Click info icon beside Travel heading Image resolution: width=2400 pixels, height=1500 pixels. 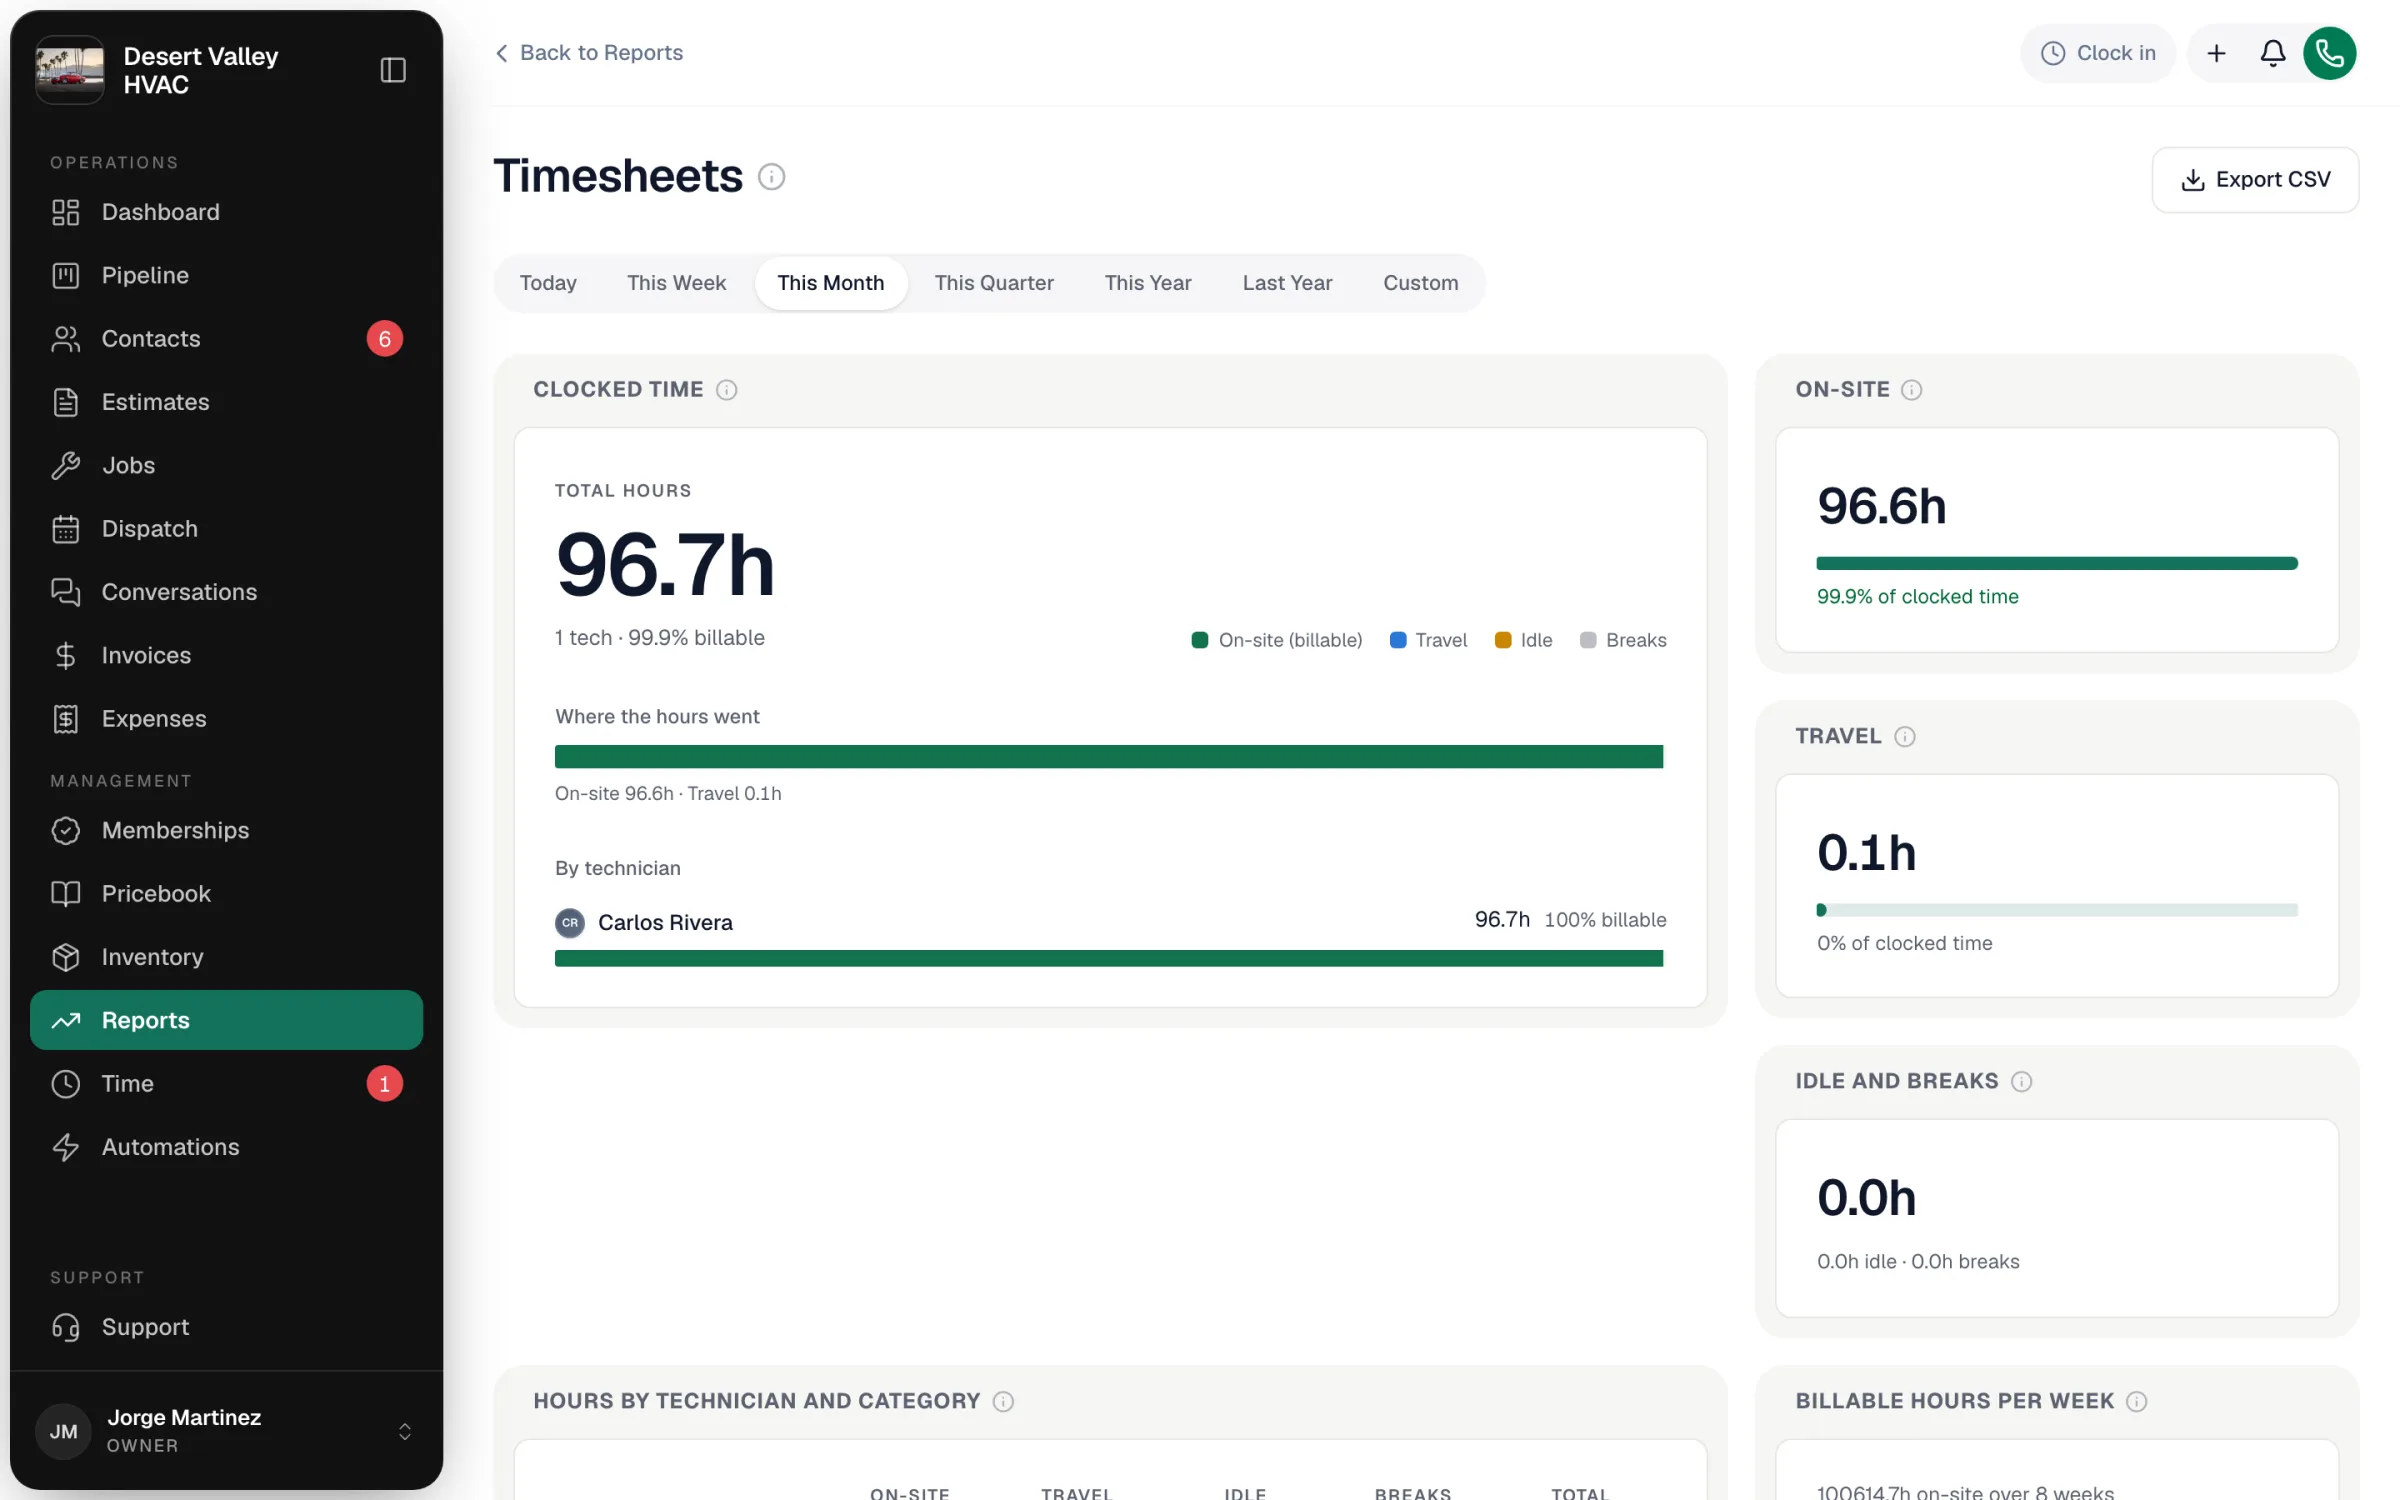(1905, 737)
